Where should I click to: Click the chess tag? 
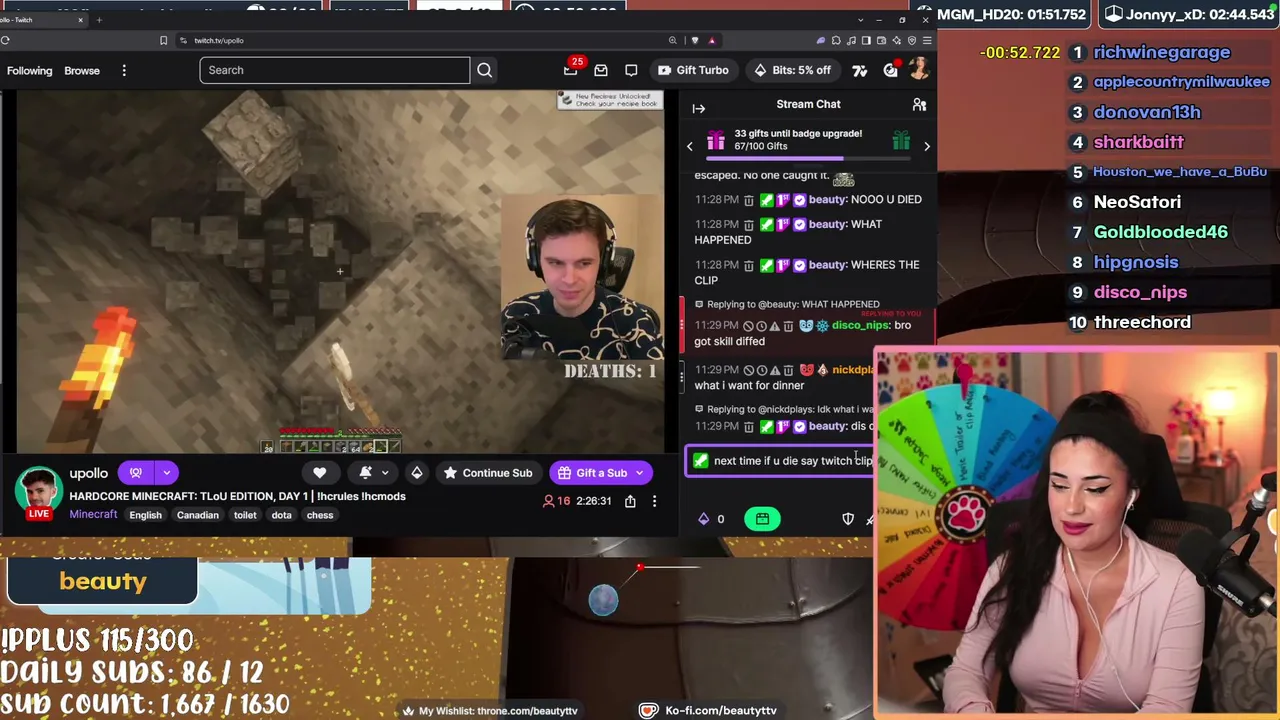click(x=320, y=515)
